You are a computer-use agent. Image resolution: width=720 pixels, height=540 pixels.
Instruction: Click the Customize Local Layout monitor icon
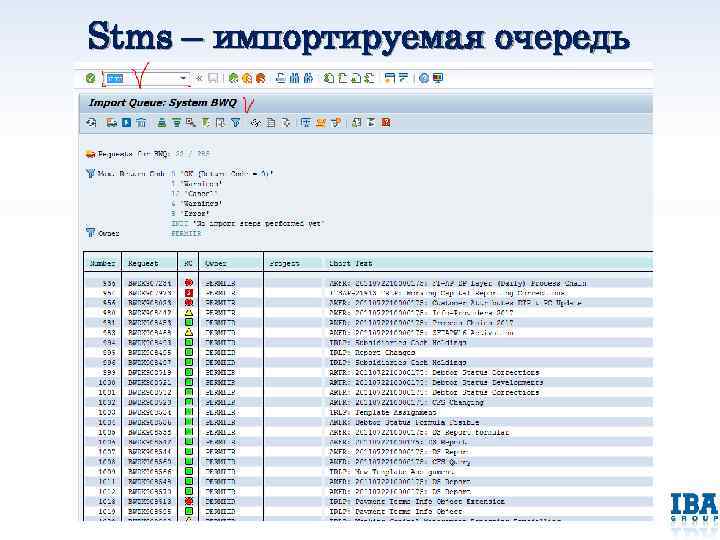point(438,78)
